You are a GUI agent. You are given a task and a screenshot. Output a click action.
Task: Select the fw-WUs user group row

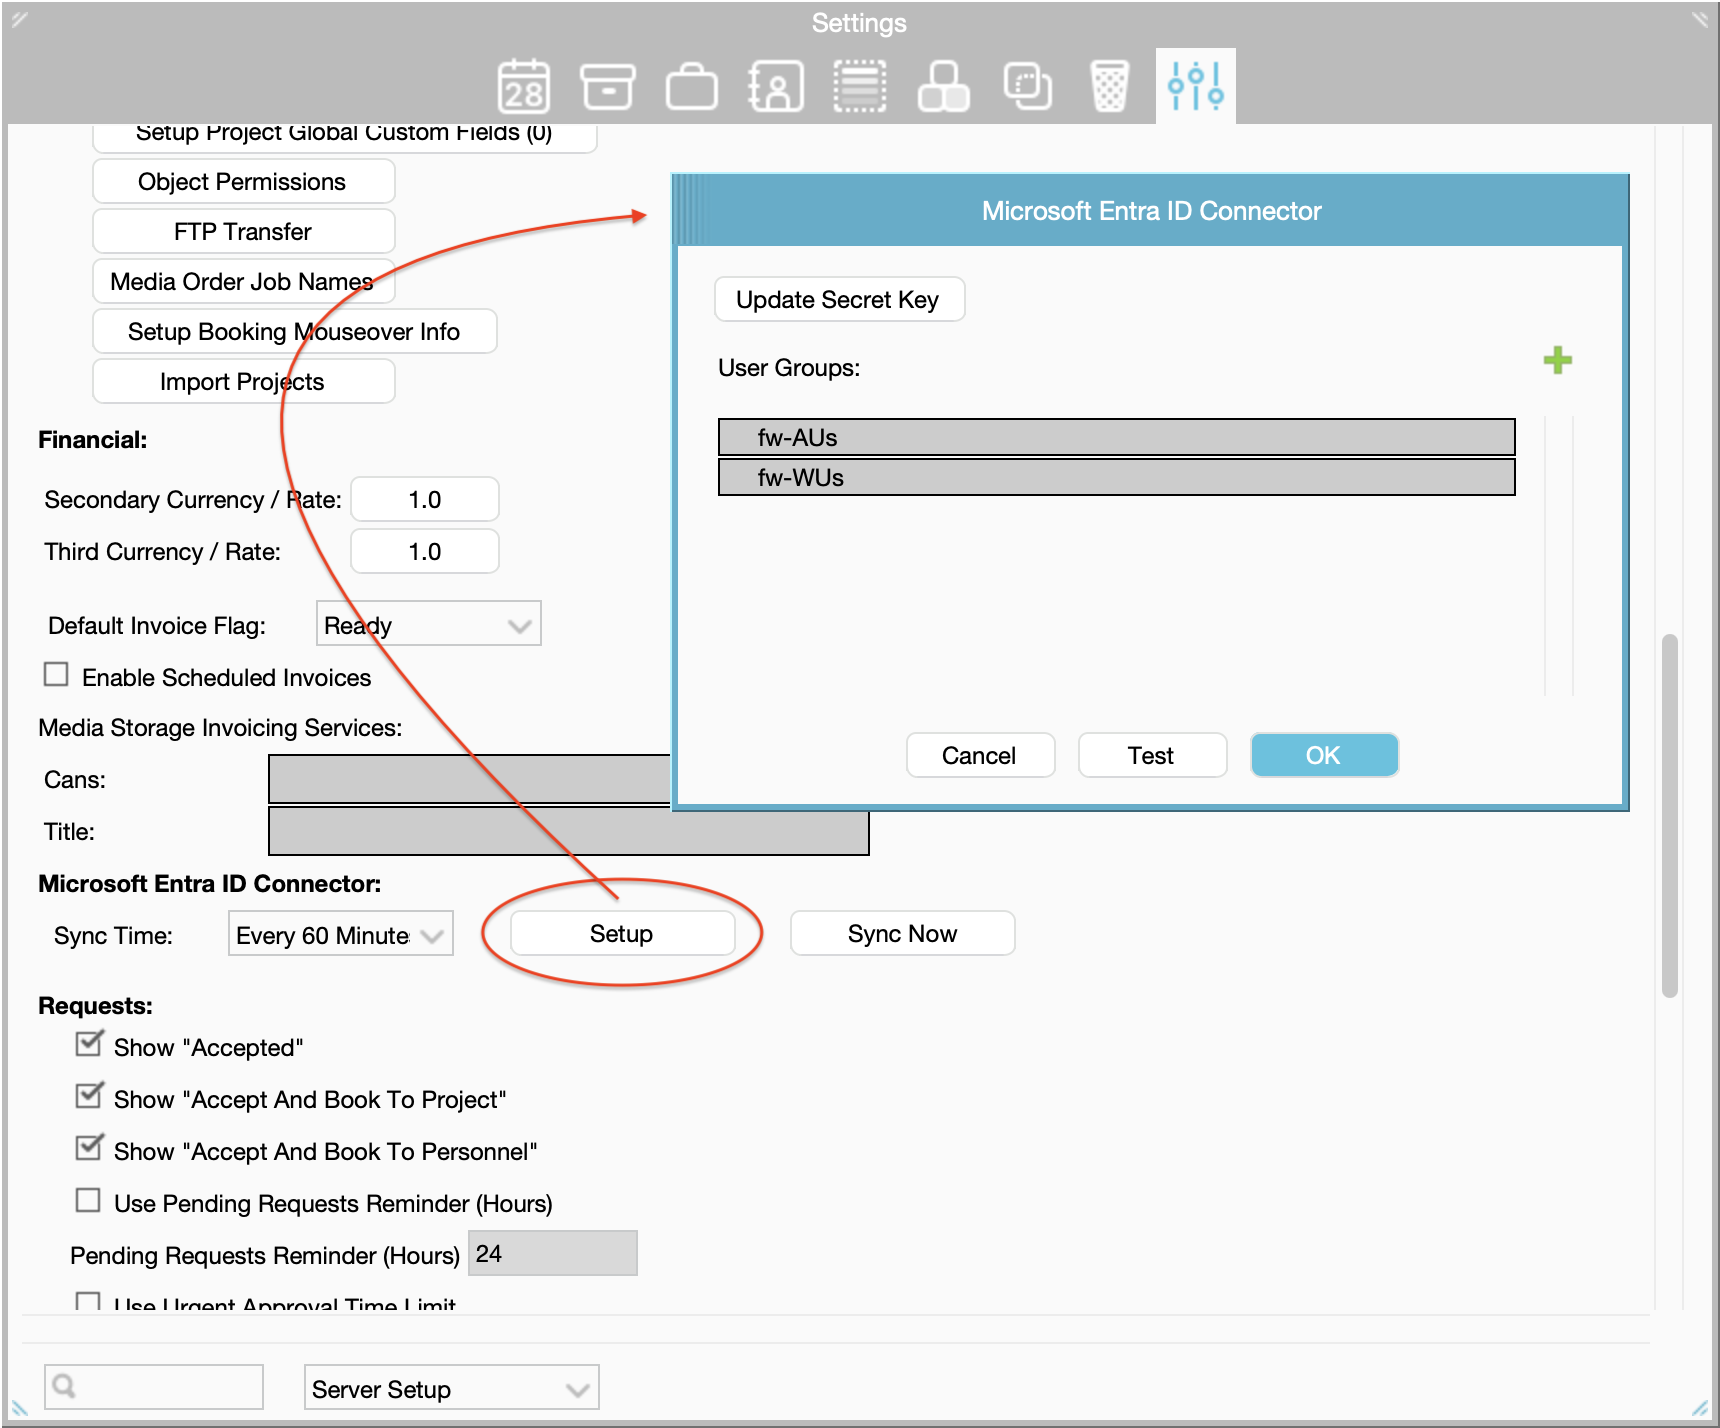[1116, 477]
